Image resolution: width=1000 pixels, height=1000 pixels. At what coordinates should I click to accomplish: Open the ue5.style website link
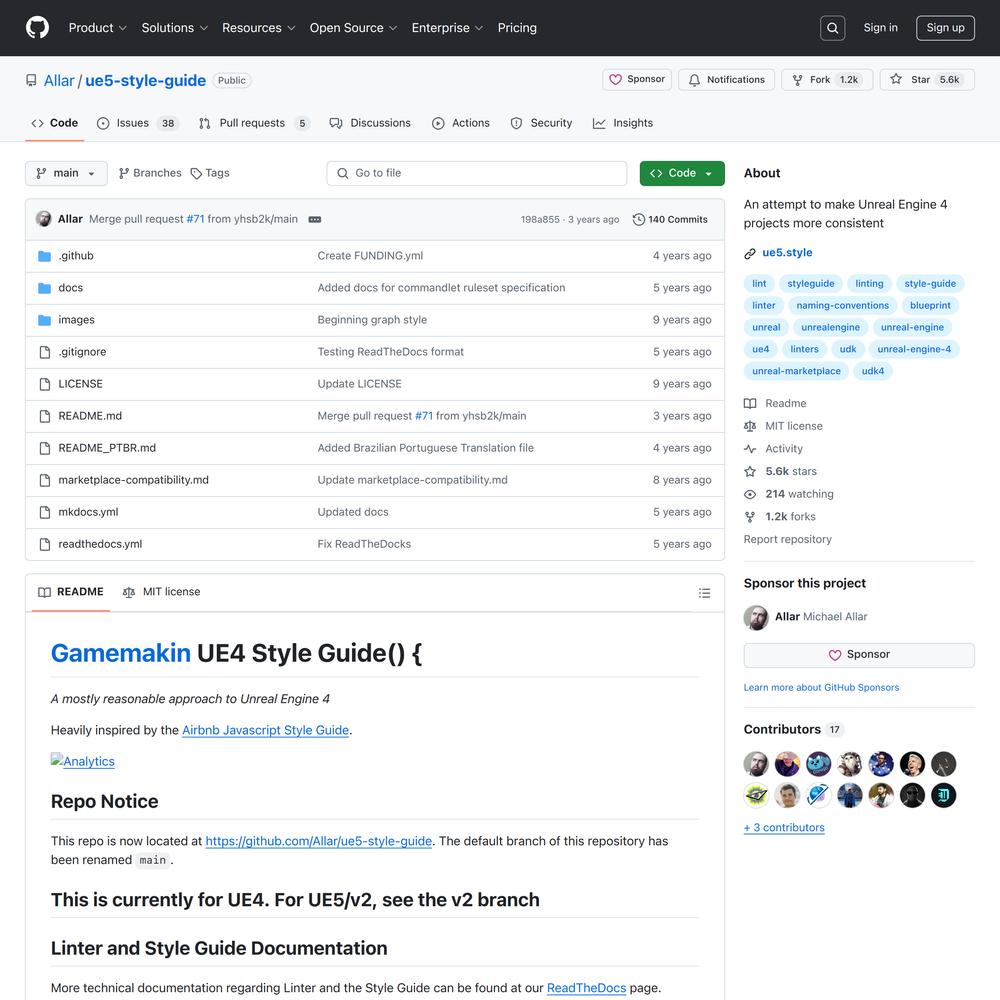tap(787, 253)
